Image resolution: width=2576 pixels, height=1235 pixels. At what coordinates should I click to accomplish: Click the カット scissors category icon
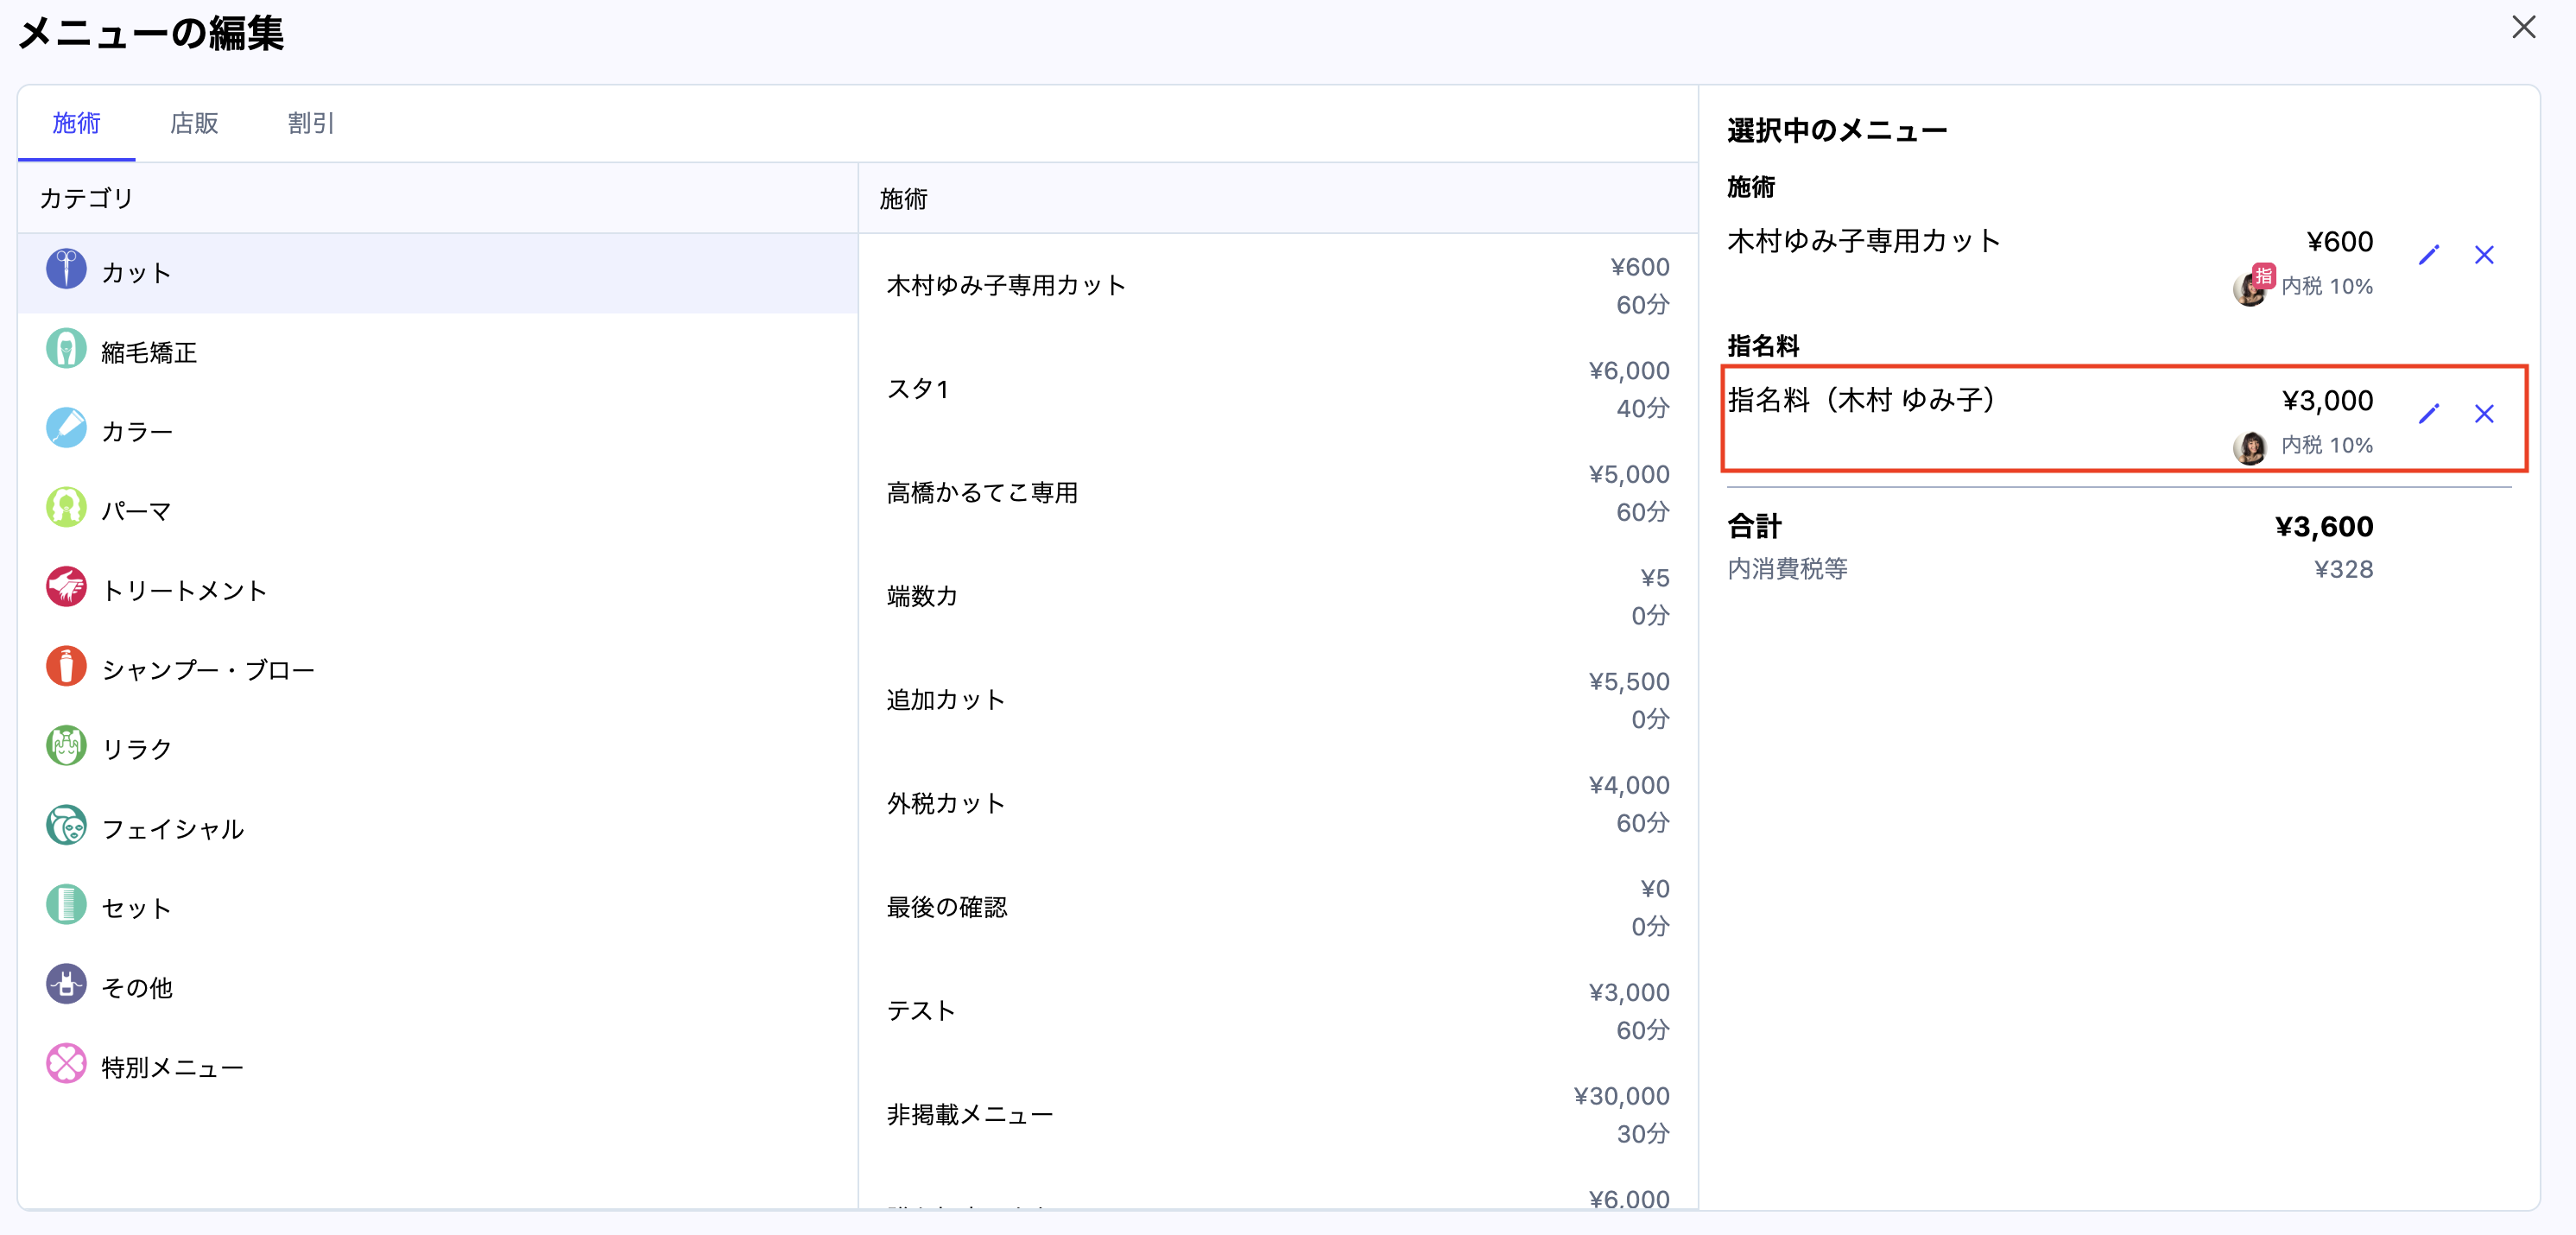66,270
